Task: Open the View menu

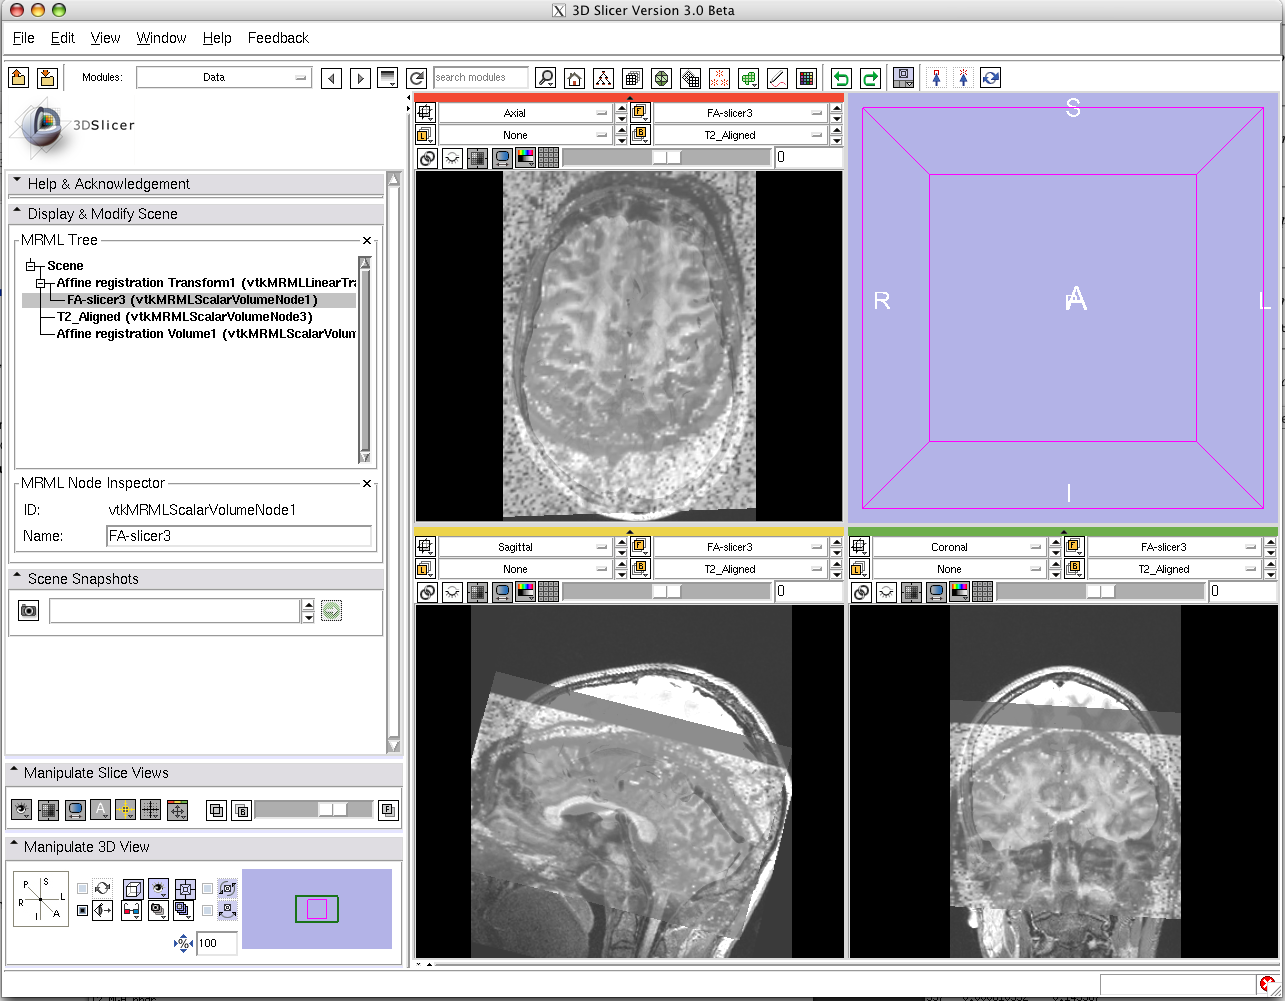Action: point(106,38)
